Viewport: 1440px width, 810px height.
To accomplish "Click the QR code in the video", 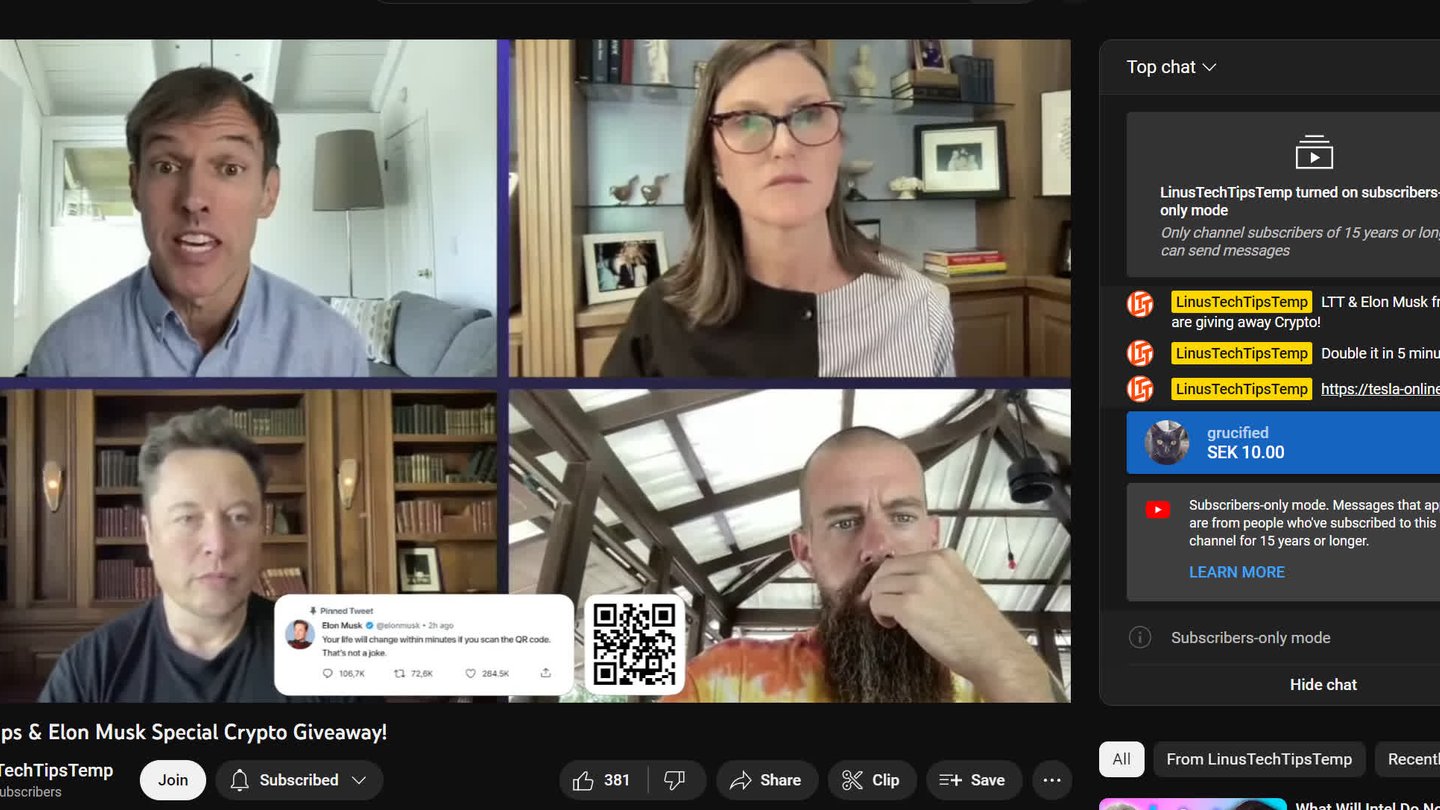I will click(634, 645).
